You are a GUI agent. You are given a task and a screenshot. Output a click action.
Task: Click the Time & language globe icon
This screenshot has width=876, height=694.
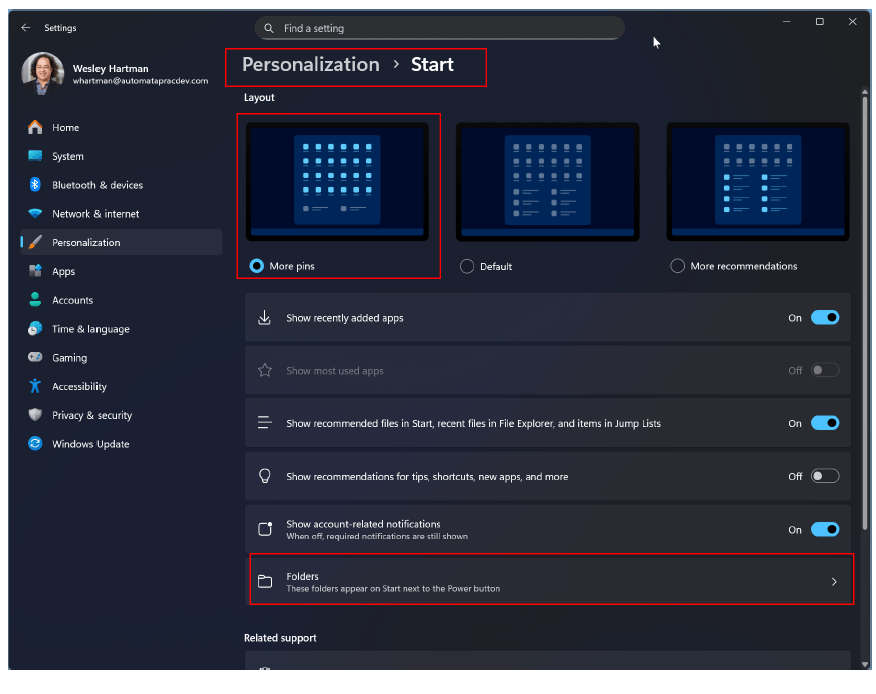(x=35, y=329)
